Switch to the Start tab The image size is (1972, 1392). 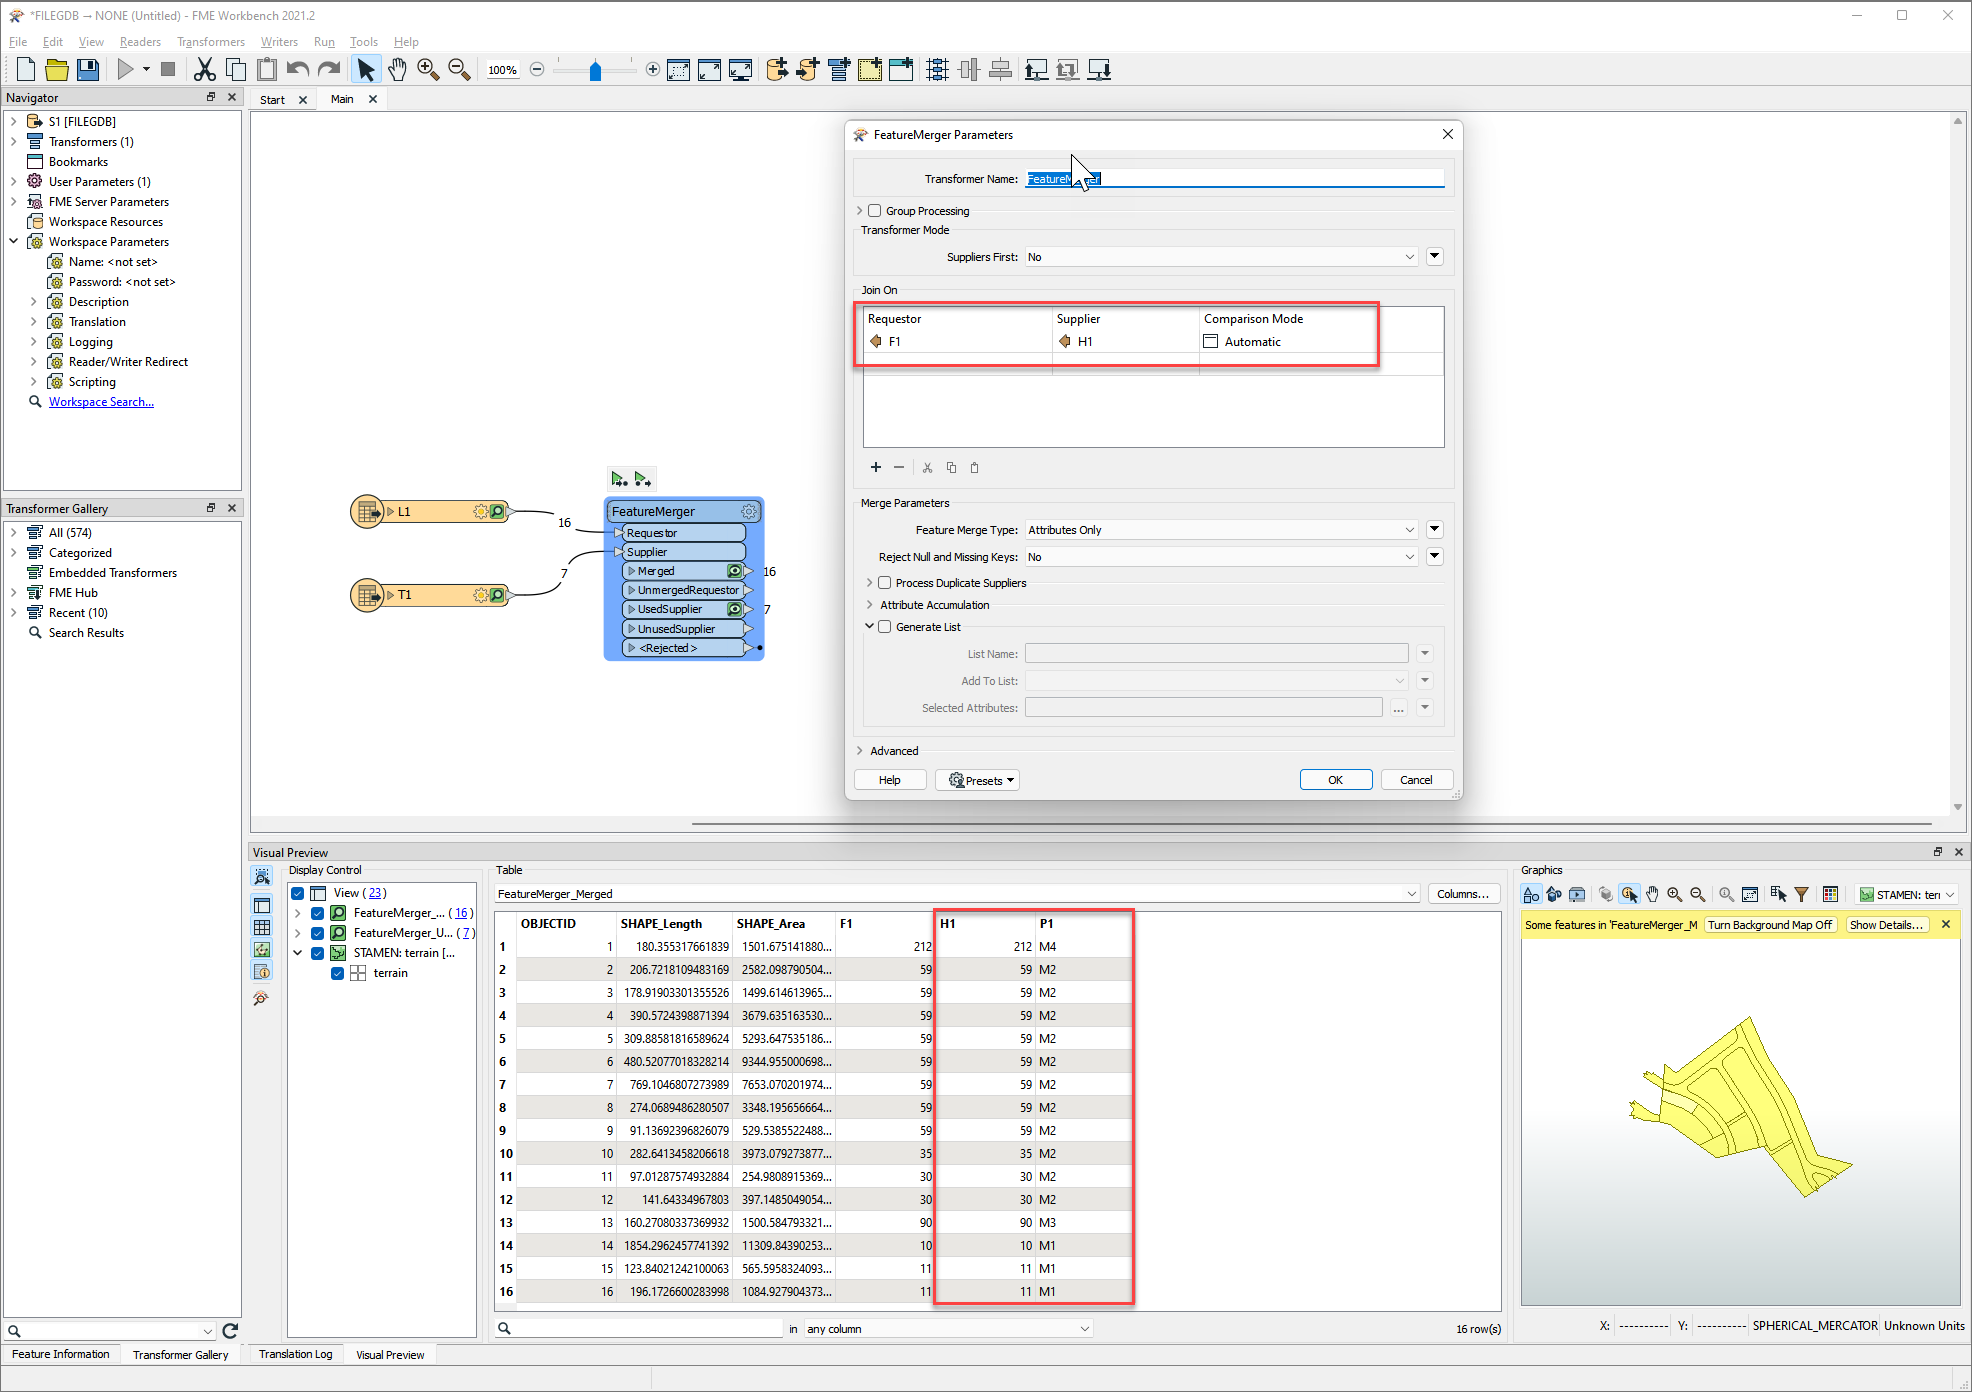pos(272,100)
